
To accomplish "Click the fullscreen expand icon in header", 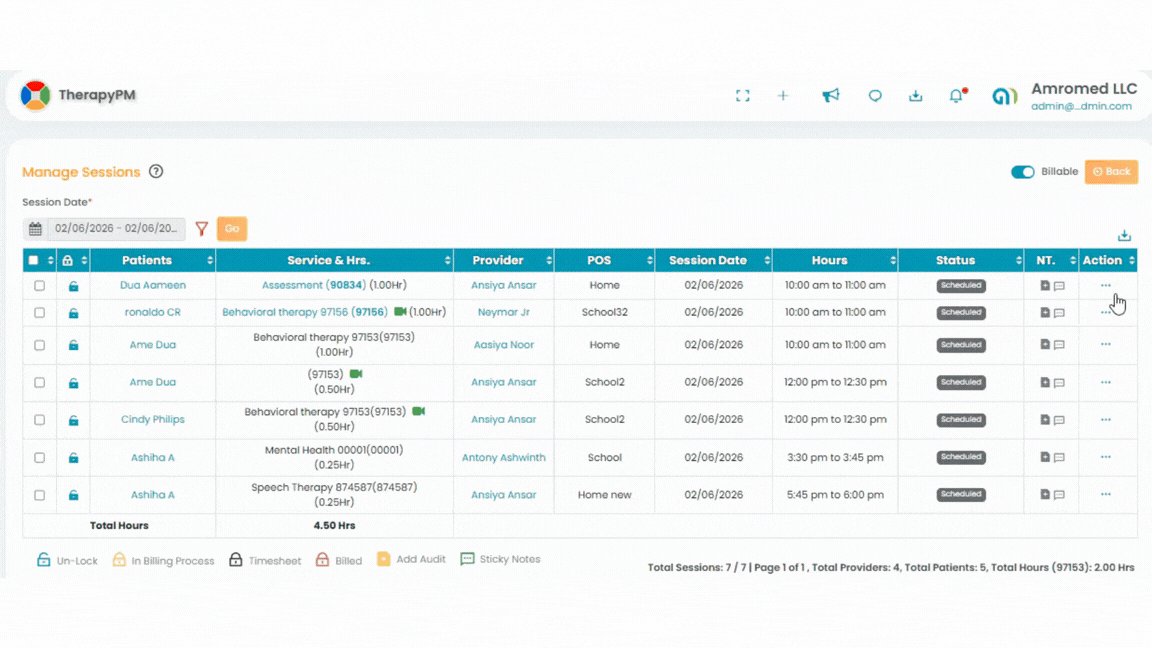I will [742, 96].
